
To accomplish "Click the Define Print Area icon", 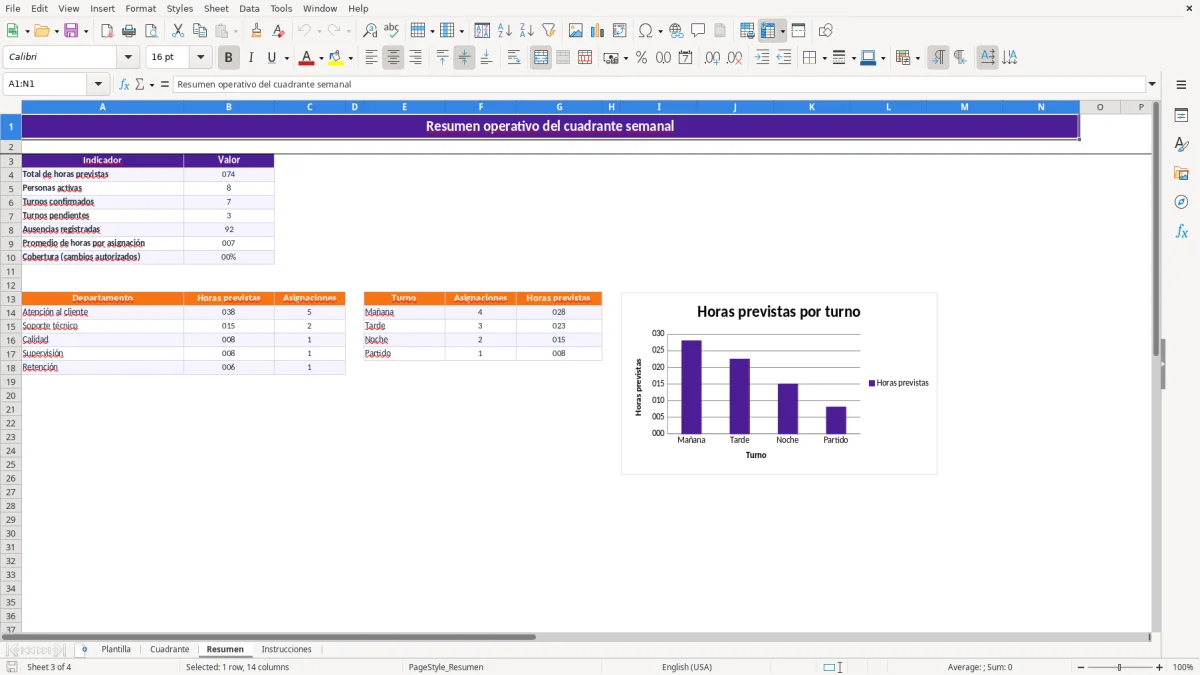I will 747,31.
